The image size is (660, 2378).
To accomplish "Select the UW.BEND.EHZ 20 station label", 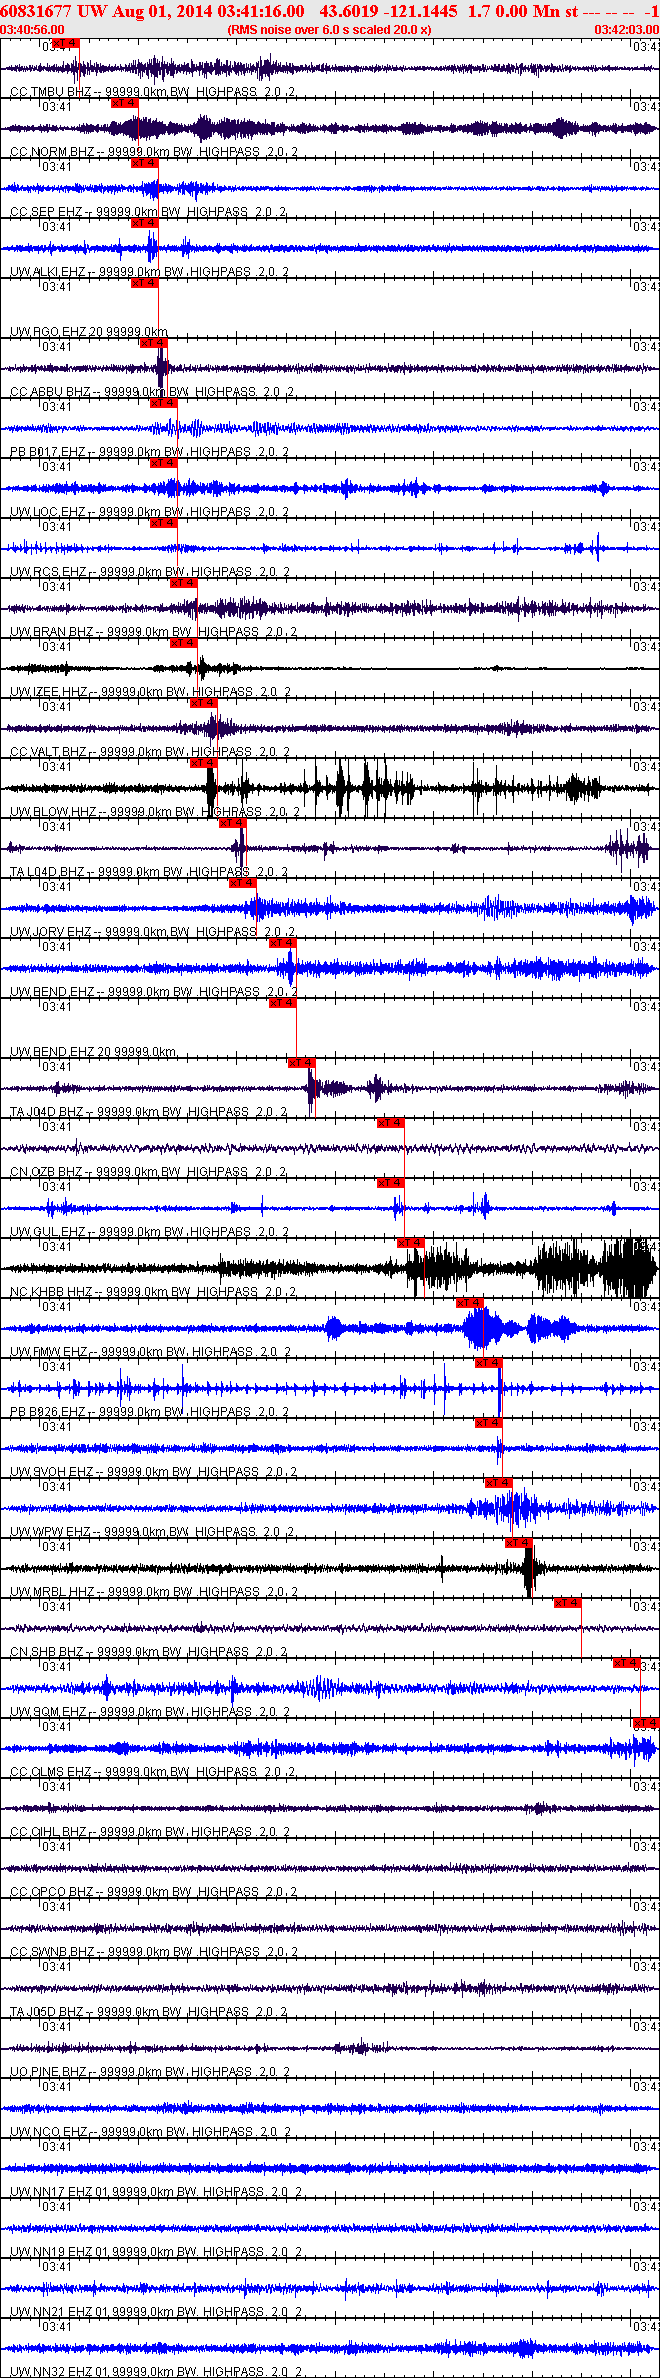I will click(x=93, y=1052).
